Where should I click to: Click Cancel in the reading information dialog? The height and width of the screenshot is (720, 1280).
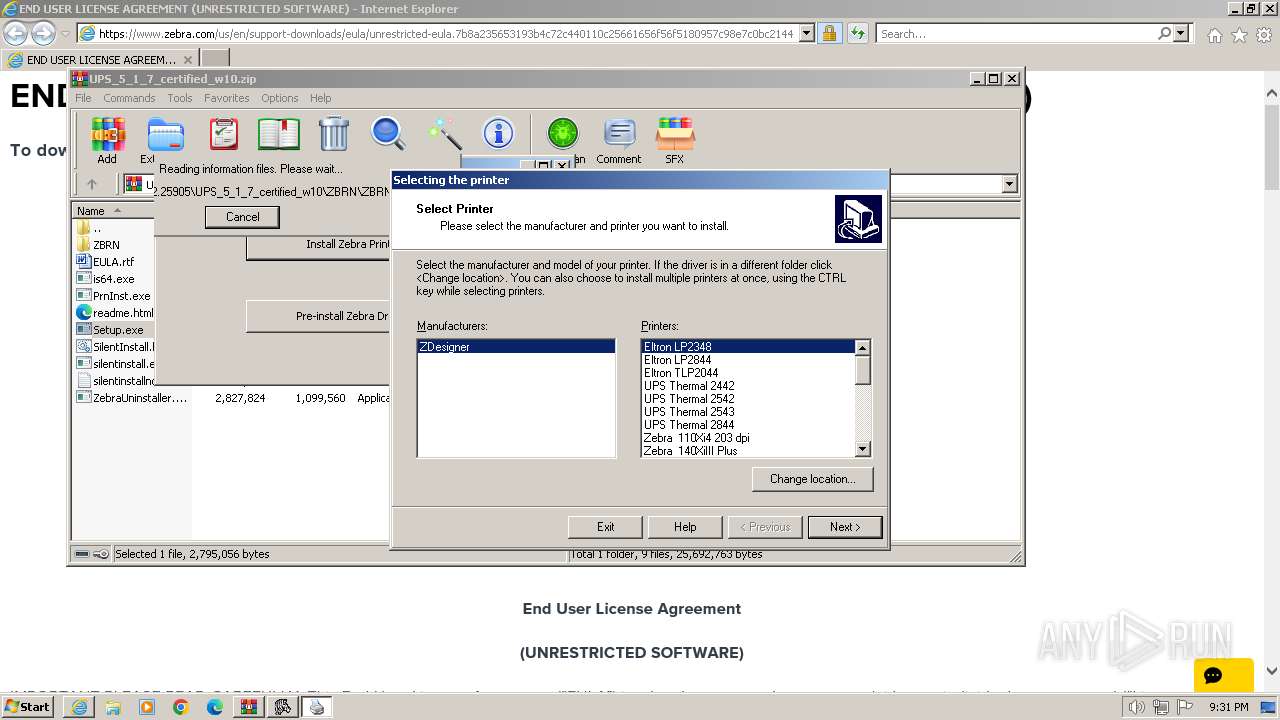click(x=242, y=217)
